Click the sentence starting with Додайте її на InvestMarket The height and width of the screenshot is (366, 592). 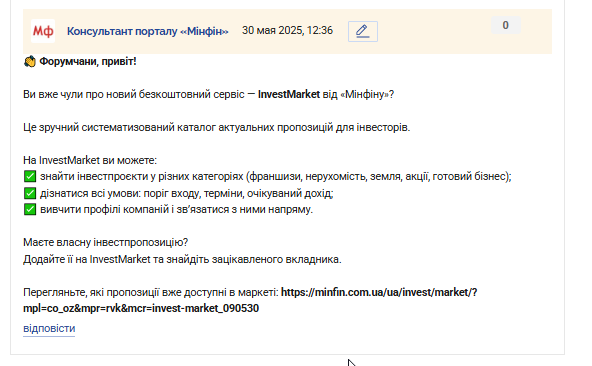point(182,259)
